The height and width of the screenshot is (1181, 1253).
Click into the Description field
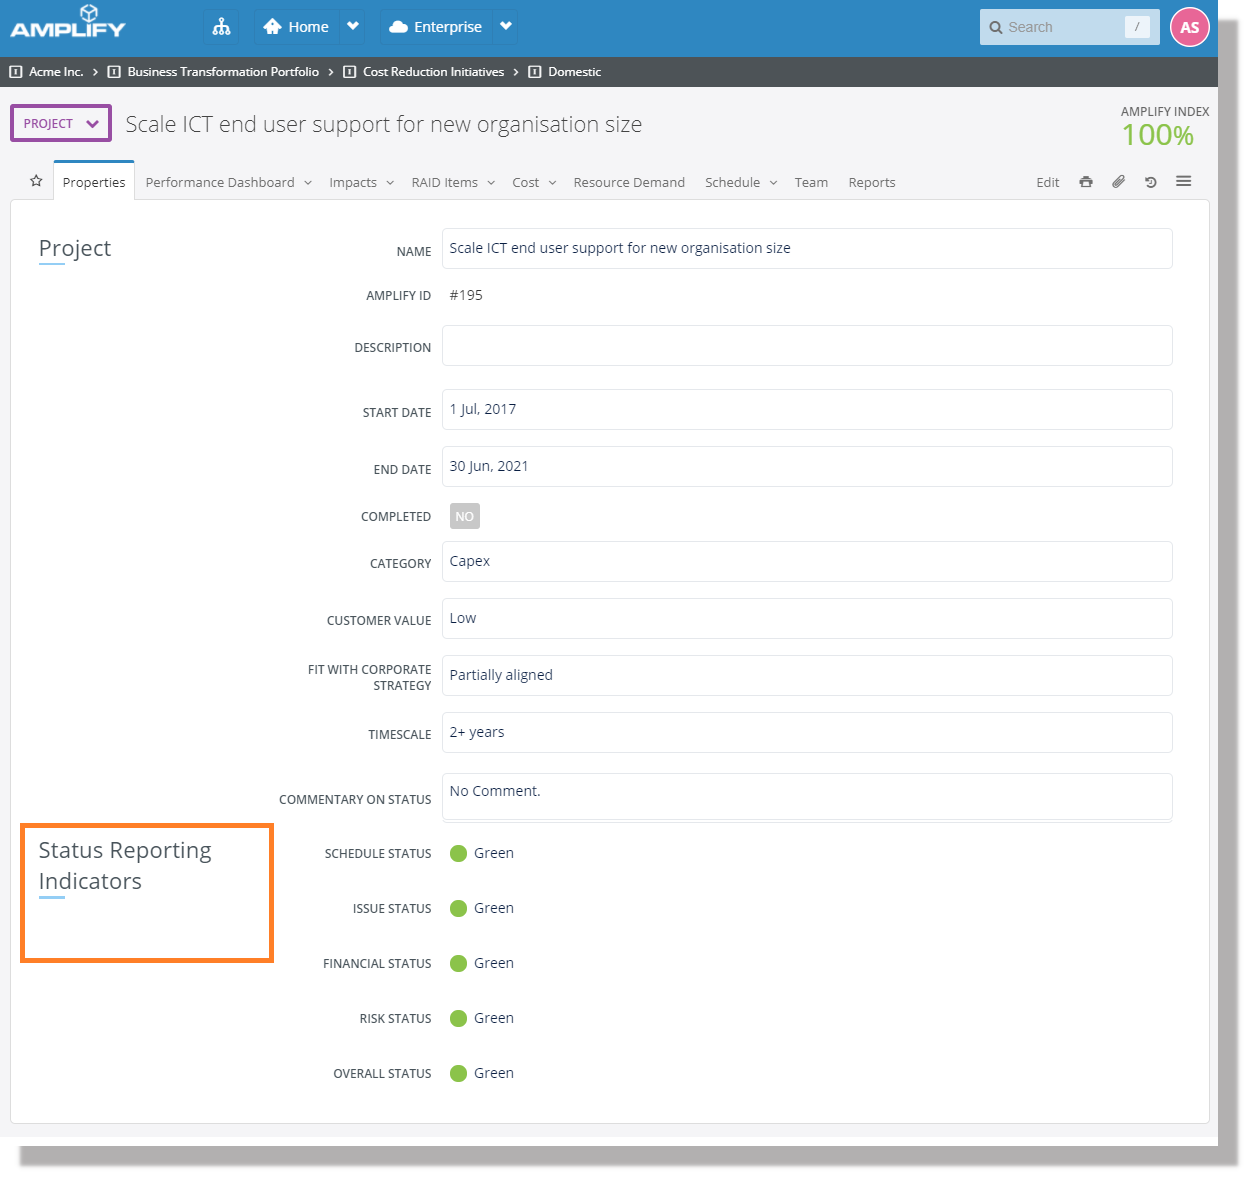pos(806,346)
